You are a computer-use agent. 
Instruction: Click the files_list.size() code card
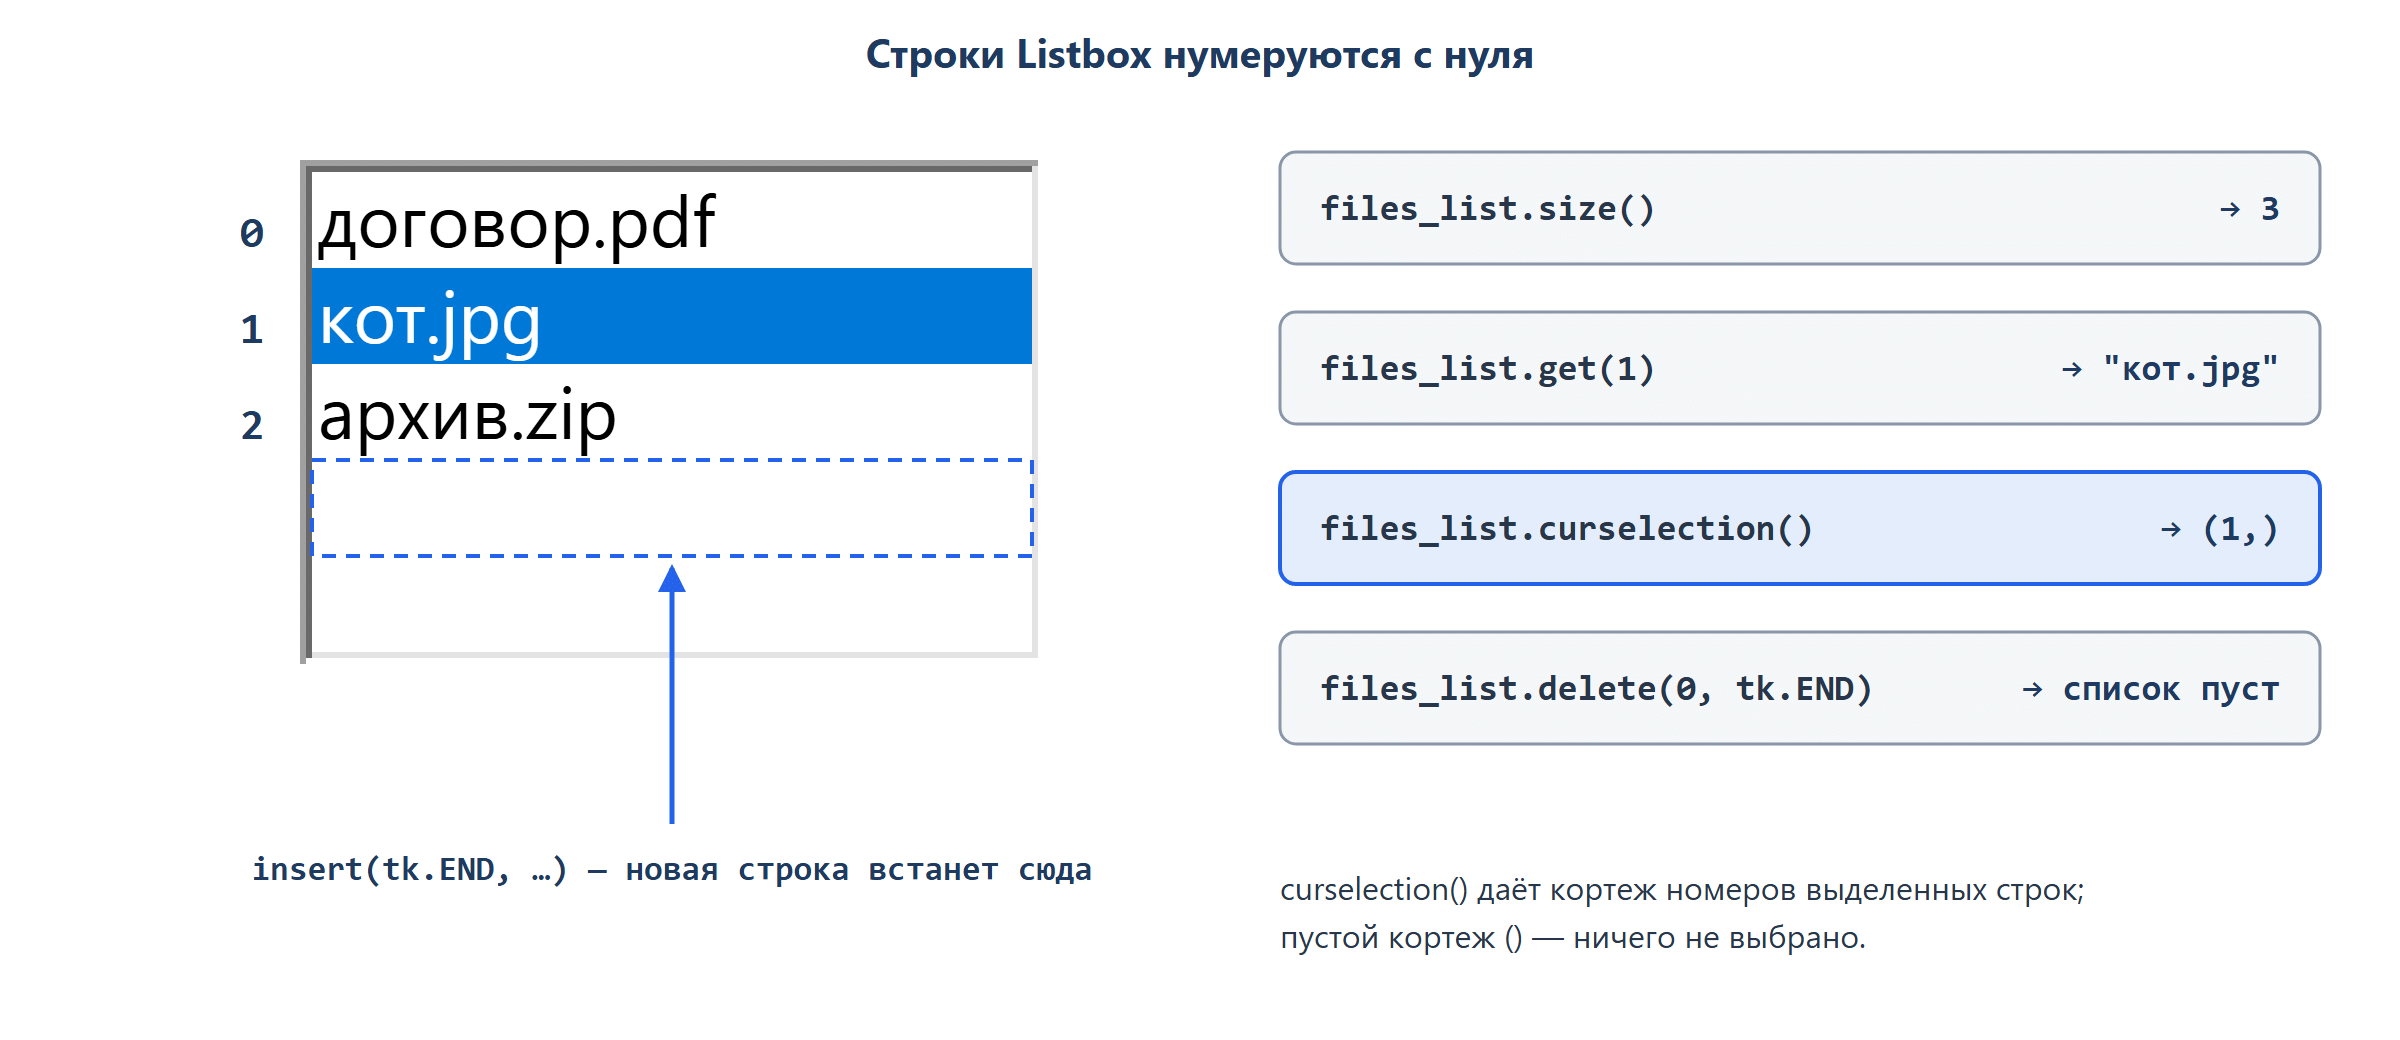click(1800, 208)
